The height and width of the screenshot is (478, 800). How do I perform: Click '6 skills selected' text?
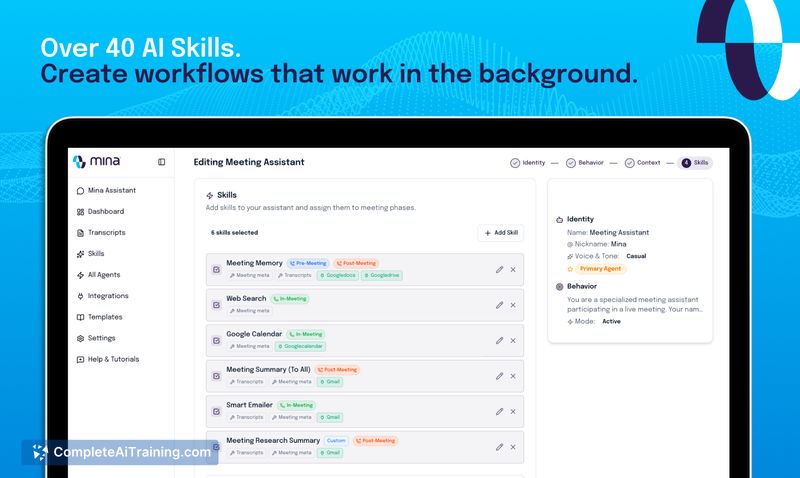235,233
